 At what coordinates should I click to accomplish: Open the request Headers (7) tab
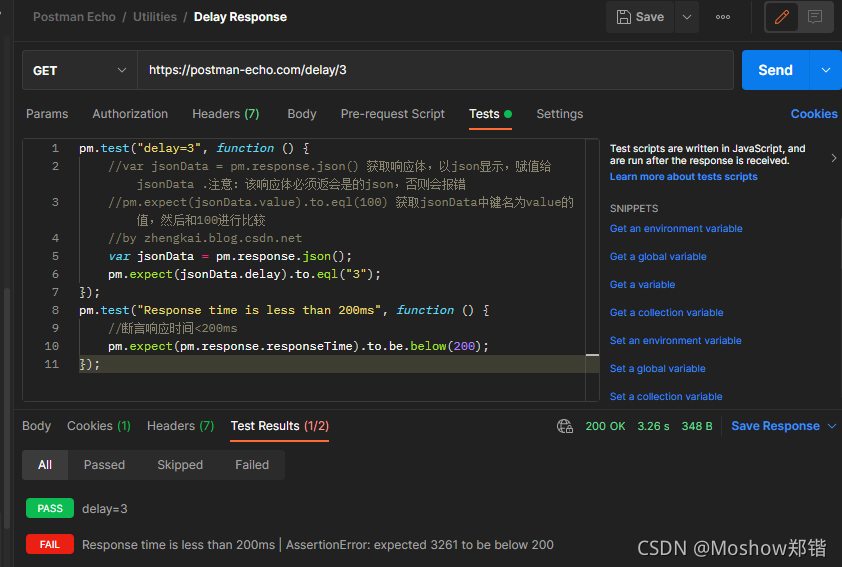tap(226, 114)
